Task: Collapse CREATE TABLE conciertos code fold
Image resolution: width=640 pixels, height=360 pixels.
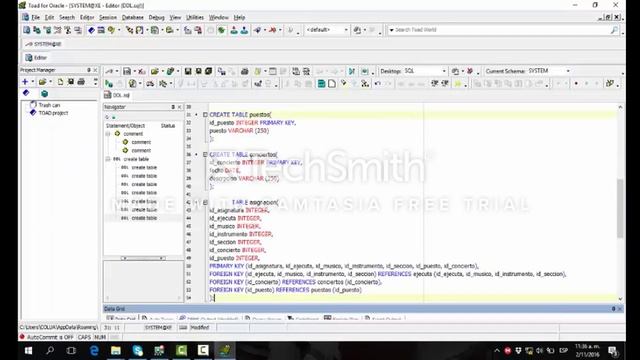Action: point(205,155)
